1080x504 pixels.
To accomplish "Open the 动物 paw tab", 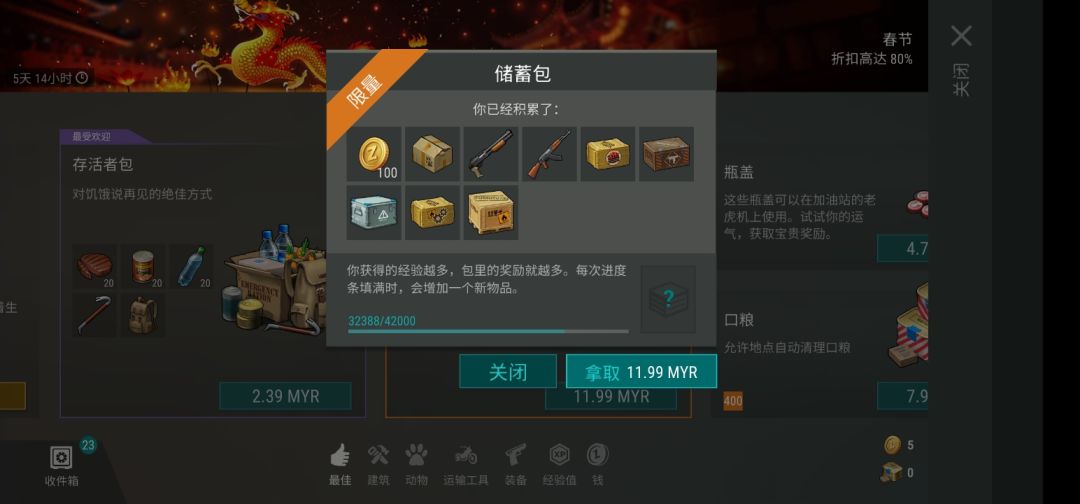I will click(x=416, y=465).
